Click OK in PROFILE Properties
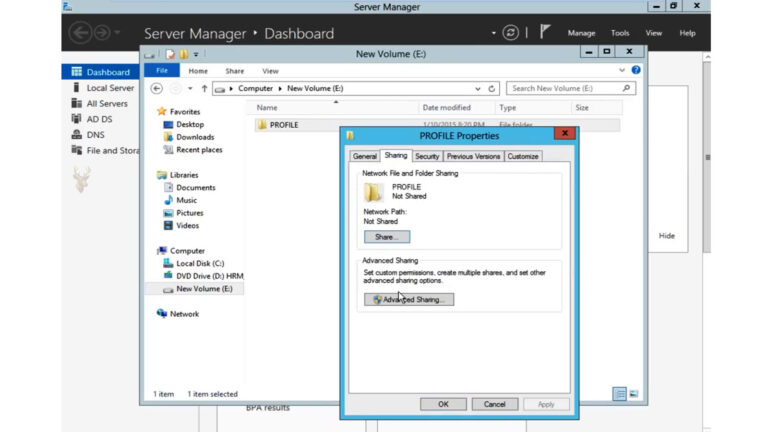 [443, 404]
